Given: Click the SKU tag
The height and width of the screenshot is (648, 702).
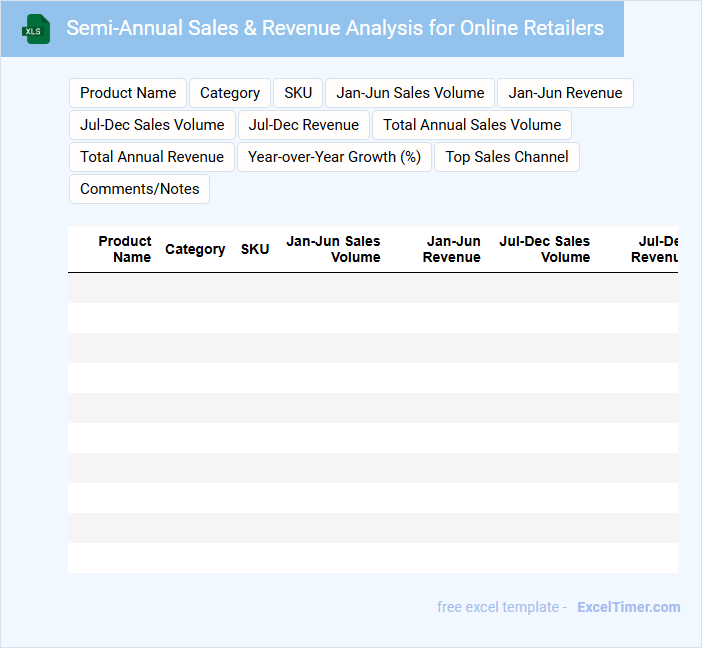Looking at the screenshot, I should [x=298, y=93].
